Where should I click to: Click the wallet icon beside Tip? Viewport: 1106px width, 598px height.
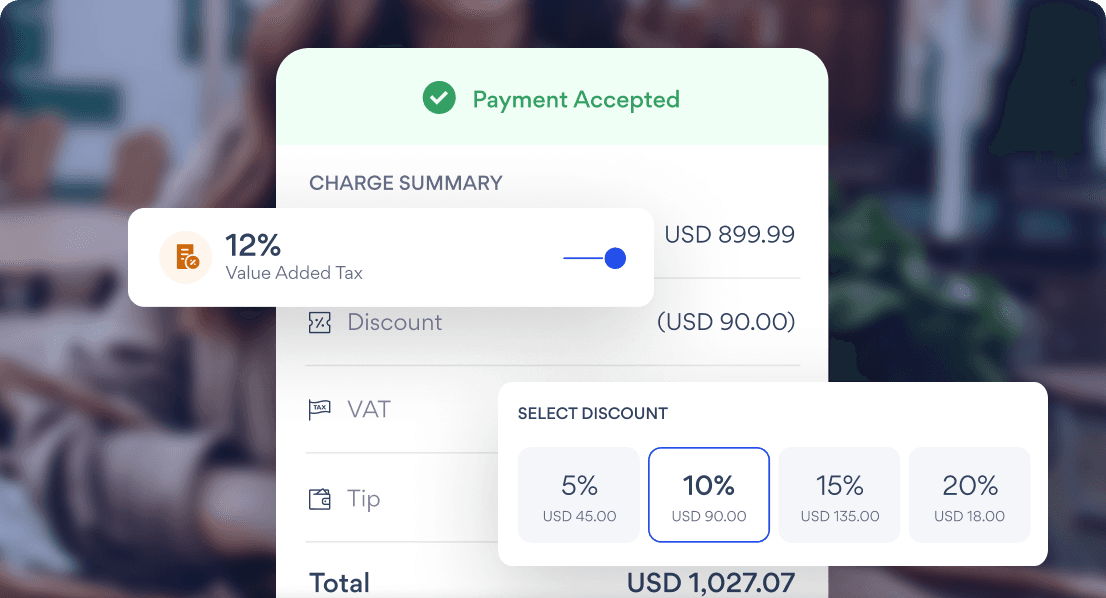click(320, 498)
